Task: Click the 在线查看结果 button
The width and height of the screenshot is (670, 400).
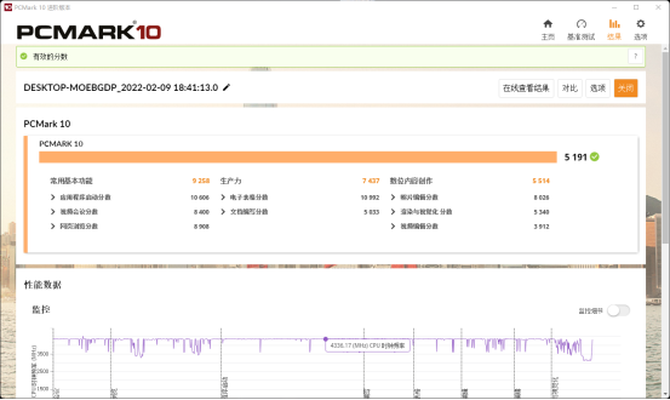Action: 526,88
